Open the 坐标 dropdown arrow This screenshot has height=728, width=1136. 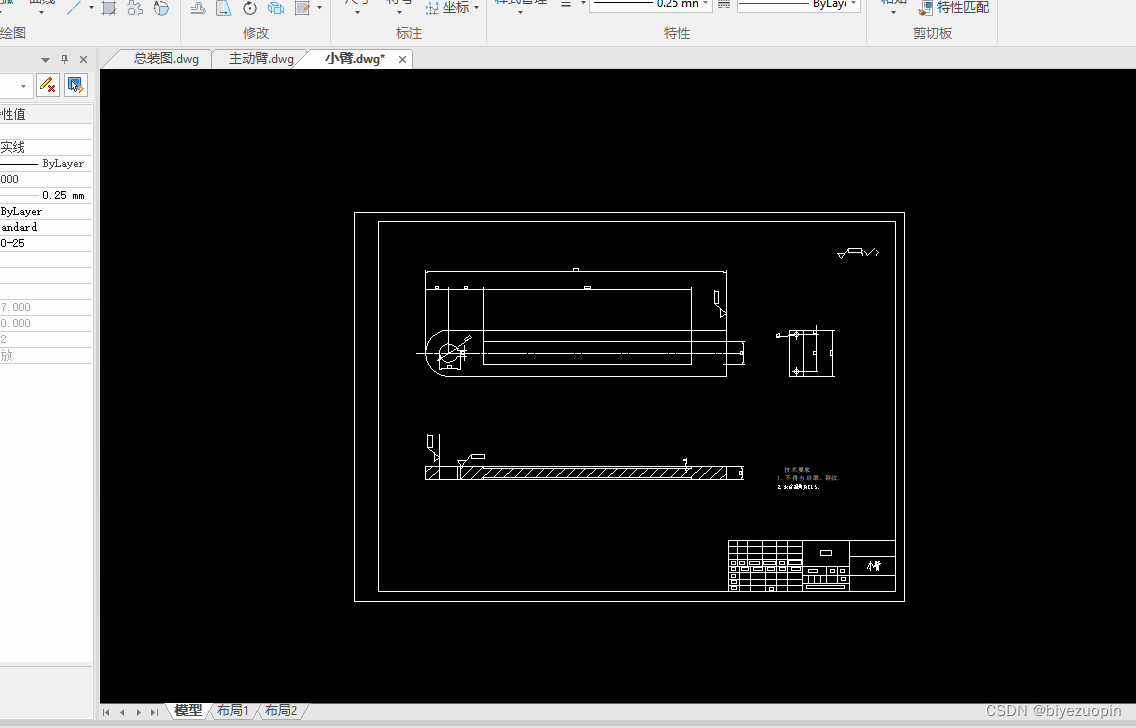pos(477,7)
